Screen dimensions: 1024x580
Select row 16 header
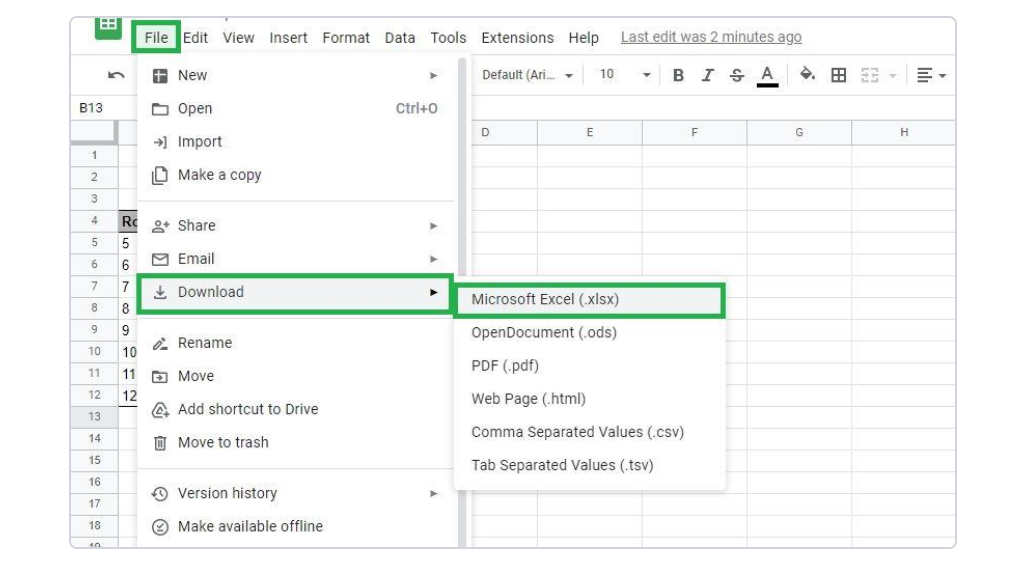(x=95, y=482)
